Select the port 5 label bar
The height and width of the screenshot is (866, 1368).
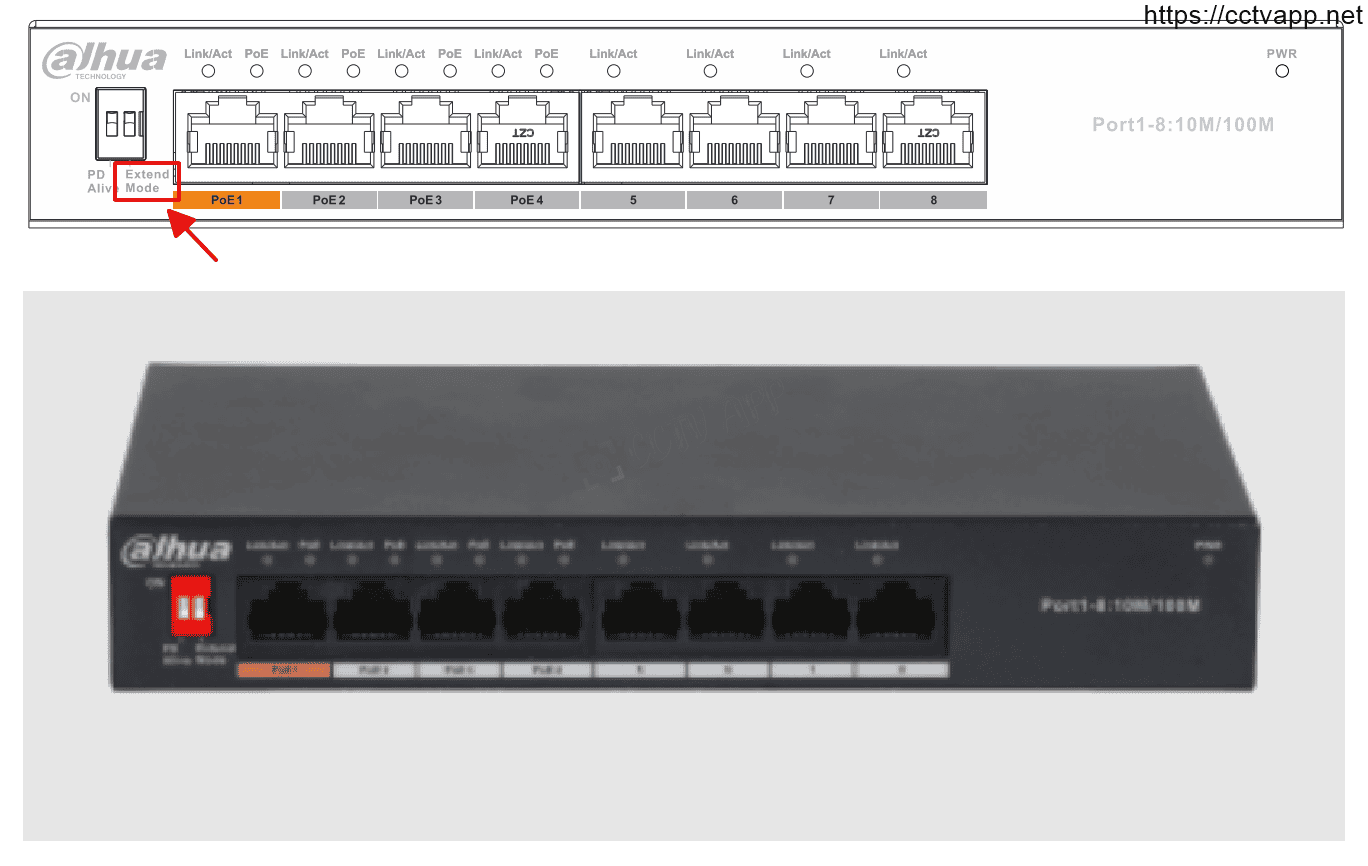[633, 200]
